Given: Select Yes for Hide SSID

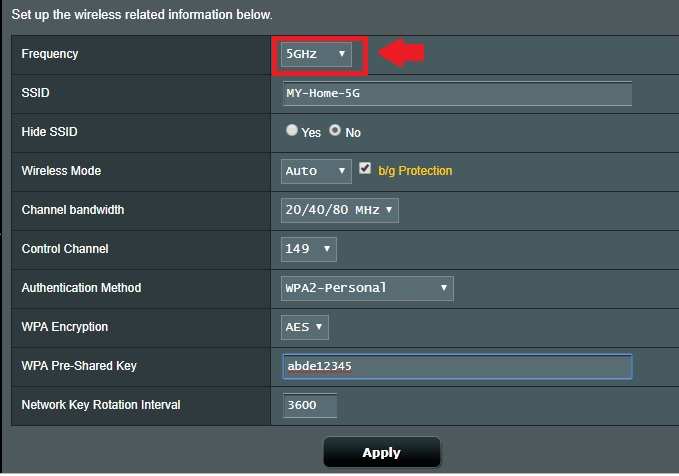Looking at the screenshot, I should pyautogui.click(x=292, y=131).
